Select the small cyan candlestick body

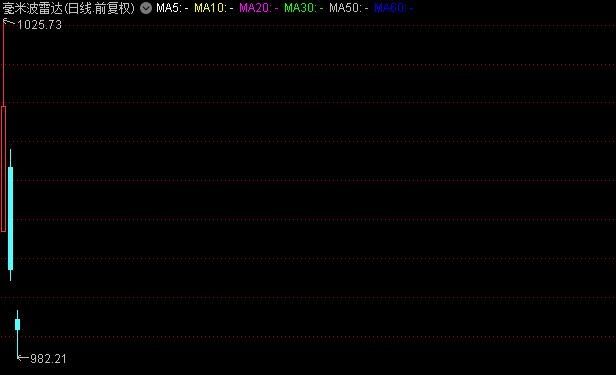(18, 324)
